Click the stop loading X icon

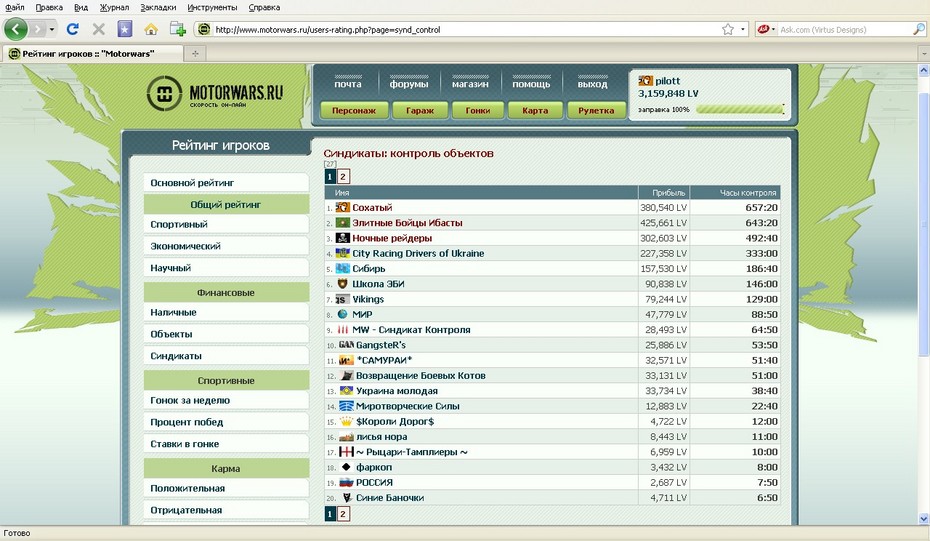point(98,29)
